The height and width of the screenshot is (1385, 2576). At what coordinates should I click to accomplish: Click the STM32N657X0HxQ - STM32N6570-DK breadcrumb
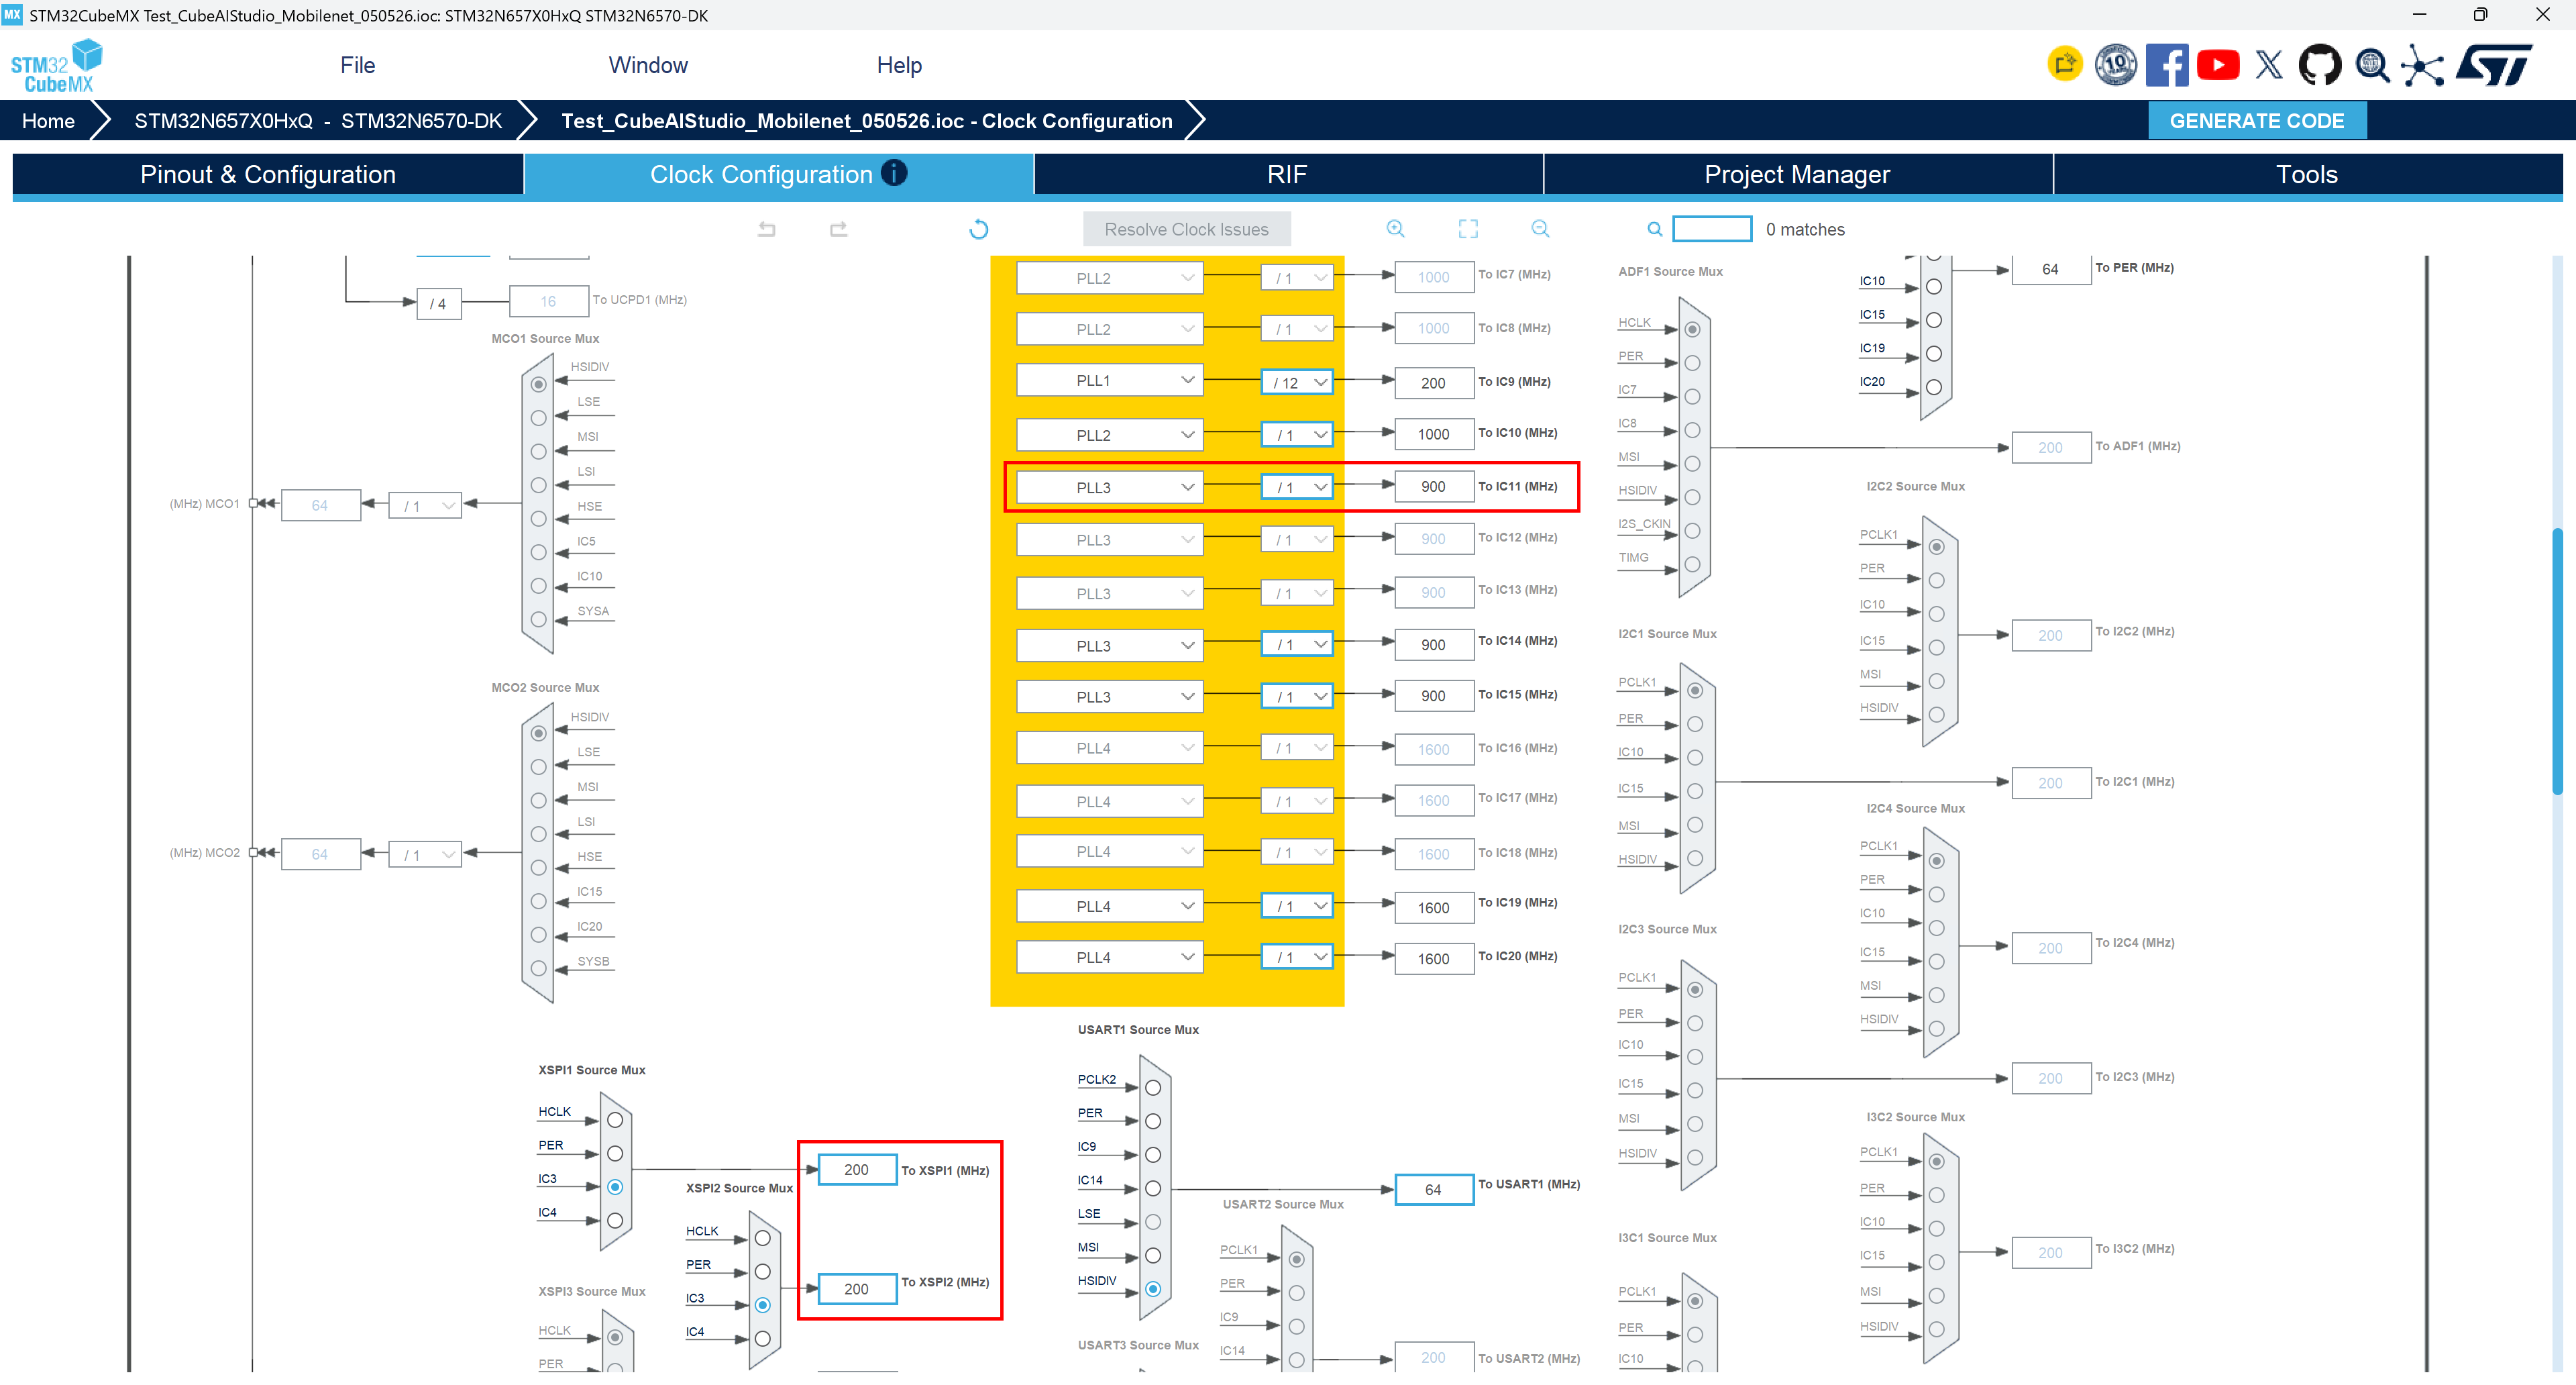tap(318, 121)
